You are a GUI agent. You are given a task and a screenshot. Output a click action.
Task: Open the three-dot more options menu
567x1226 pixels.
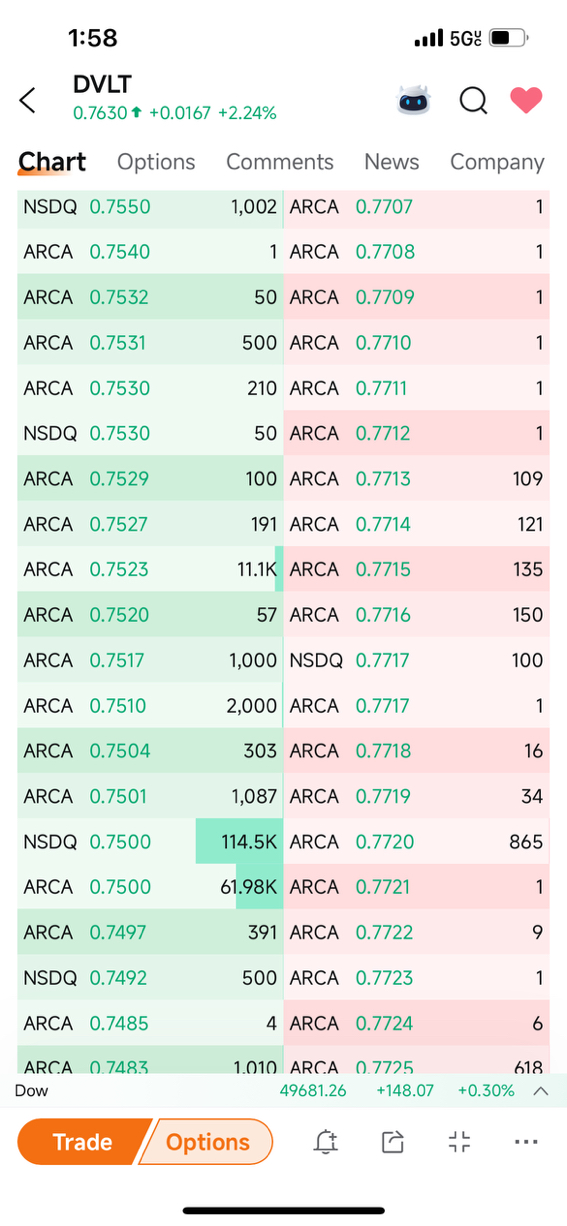[x=526, y=1142]
